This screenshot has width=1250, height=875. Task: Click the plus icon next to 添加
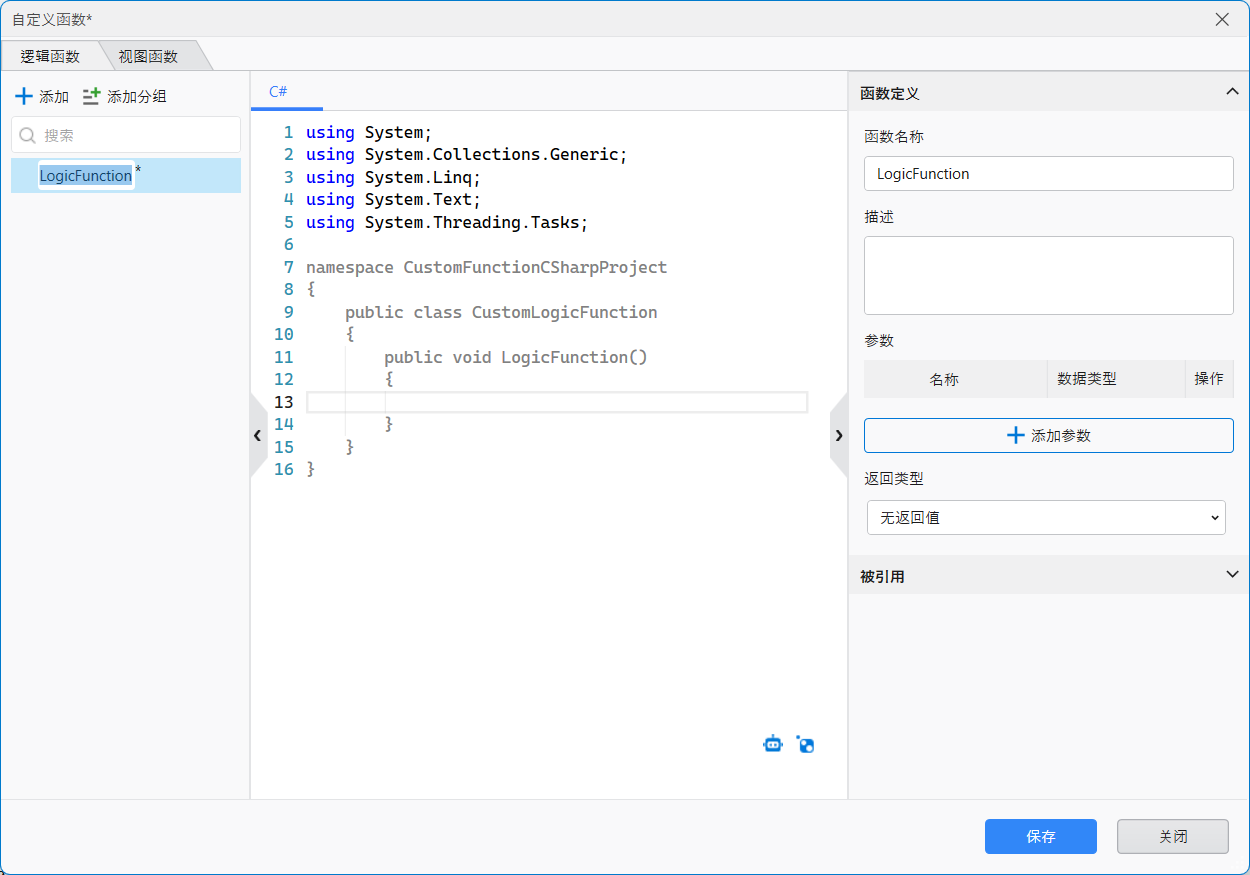[24, 97]
